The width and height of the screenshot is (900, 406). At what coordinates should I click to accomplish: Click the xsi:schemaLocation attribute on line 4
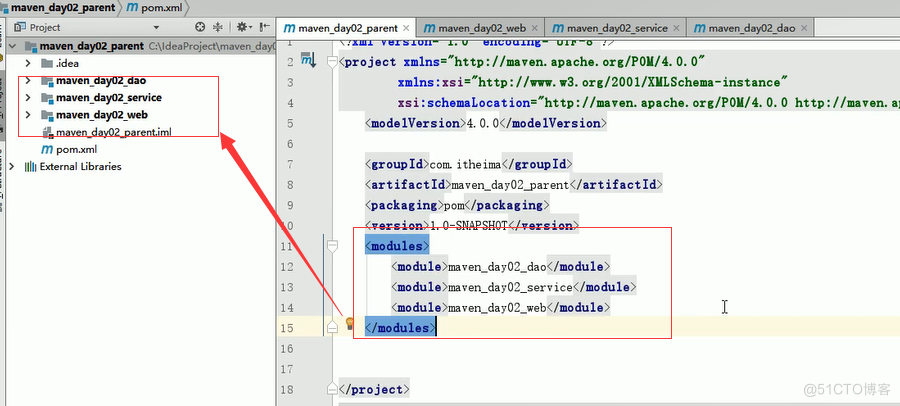[462, 103]
